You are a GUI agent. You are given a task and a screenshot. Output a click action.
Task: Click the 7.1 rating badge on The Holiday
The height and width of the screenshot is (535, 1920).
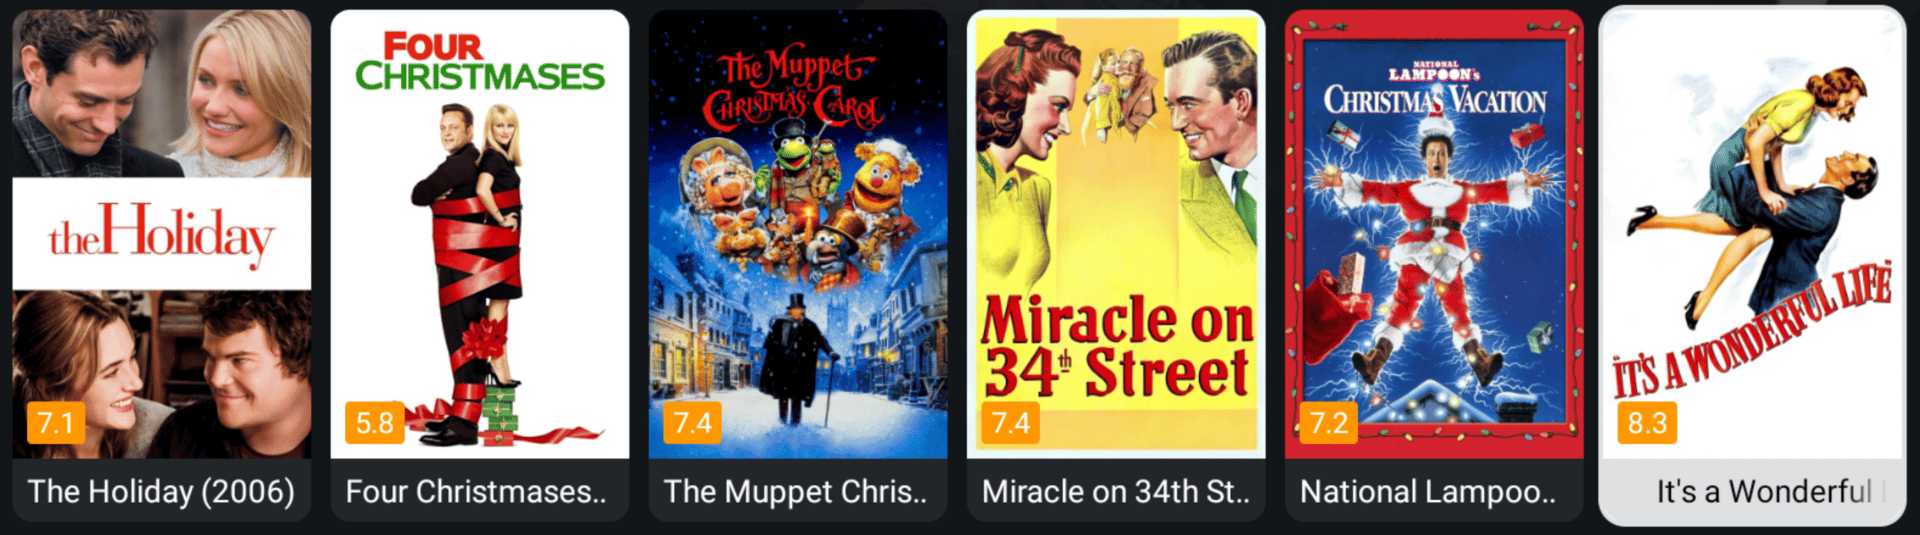coord(56,423)
